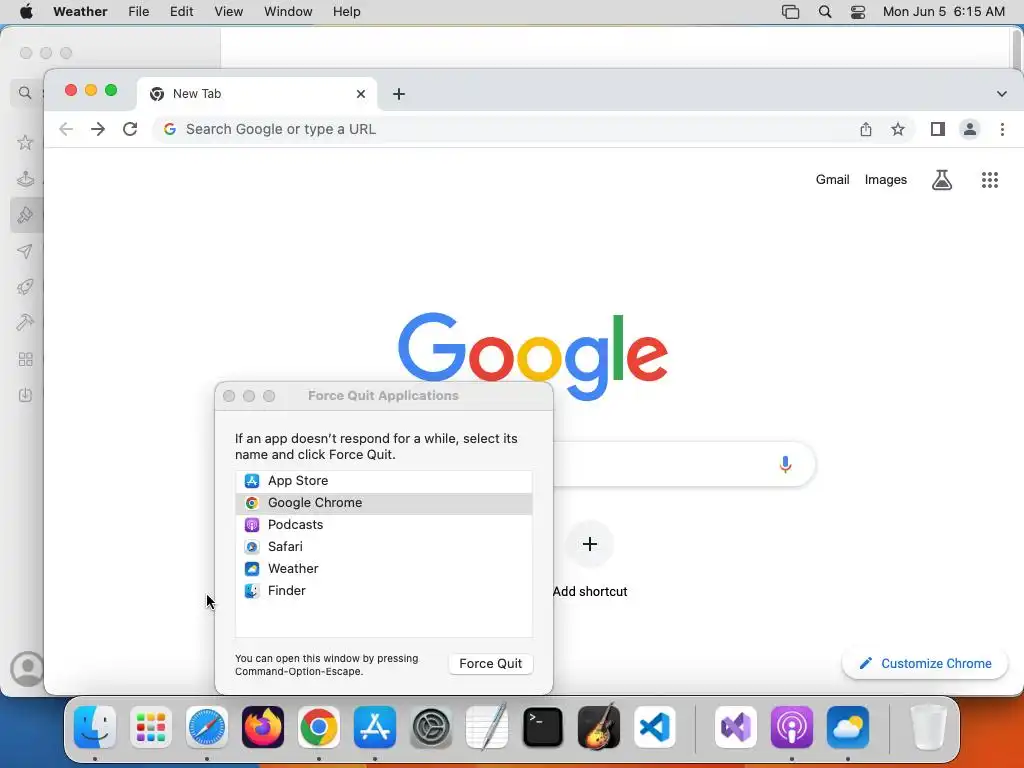Open Safari from the Dock
The width and height of the screenshot is (1024, 768).
(x=207, y=727)
